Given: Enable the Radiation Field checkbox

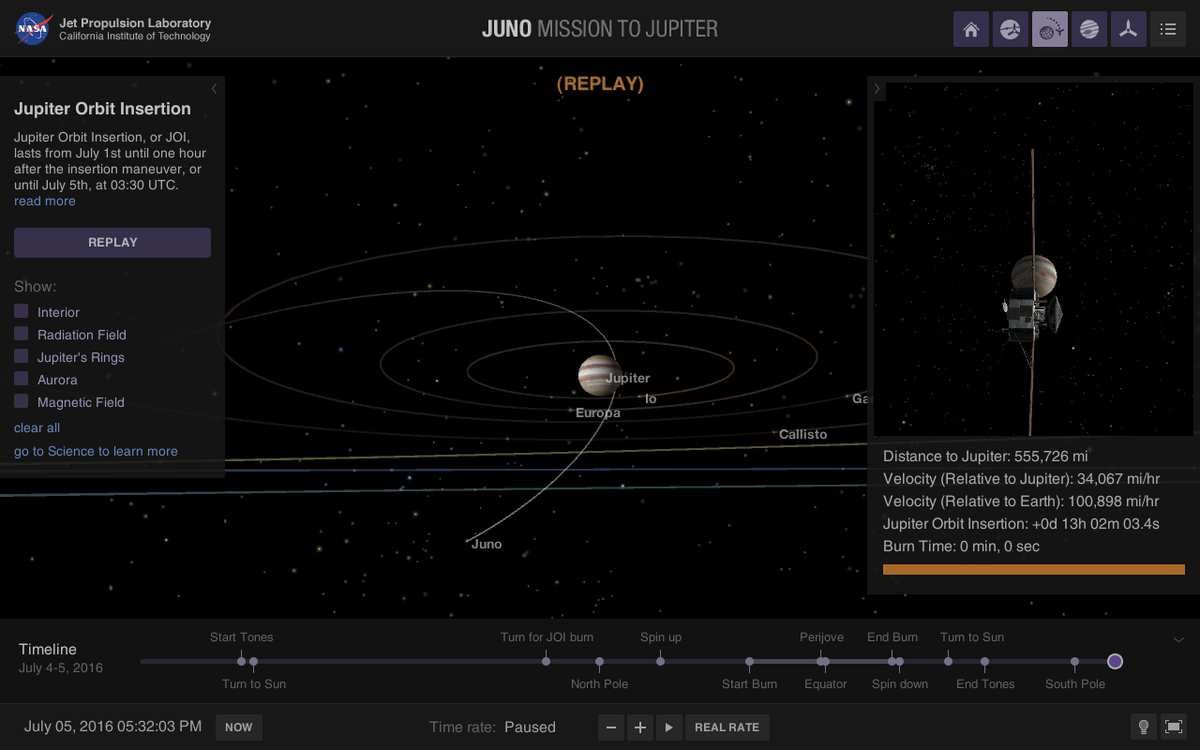Looking at the screenshot, I should tap(21, 334).
